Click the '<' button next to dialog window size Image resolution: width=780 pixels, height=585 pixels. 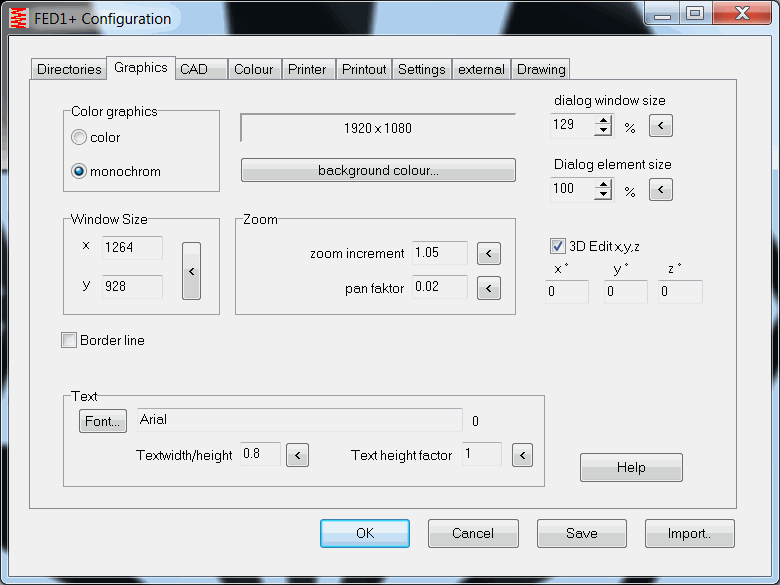(x=661, y=126)
